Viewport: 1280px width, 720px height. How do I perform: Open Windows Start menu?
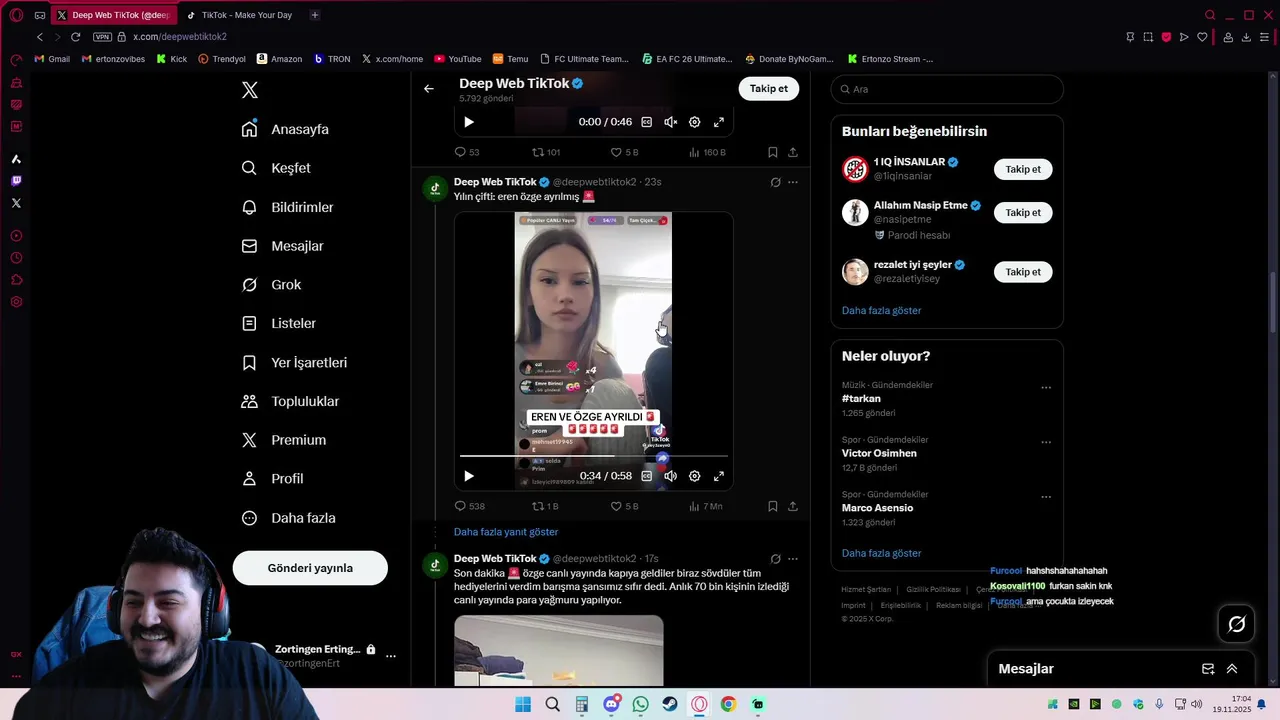coord(523,705)
